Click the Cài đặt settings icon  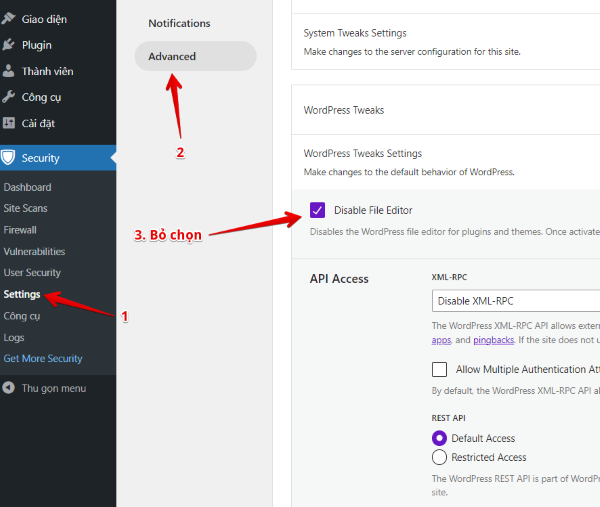[x=9, y=123]
